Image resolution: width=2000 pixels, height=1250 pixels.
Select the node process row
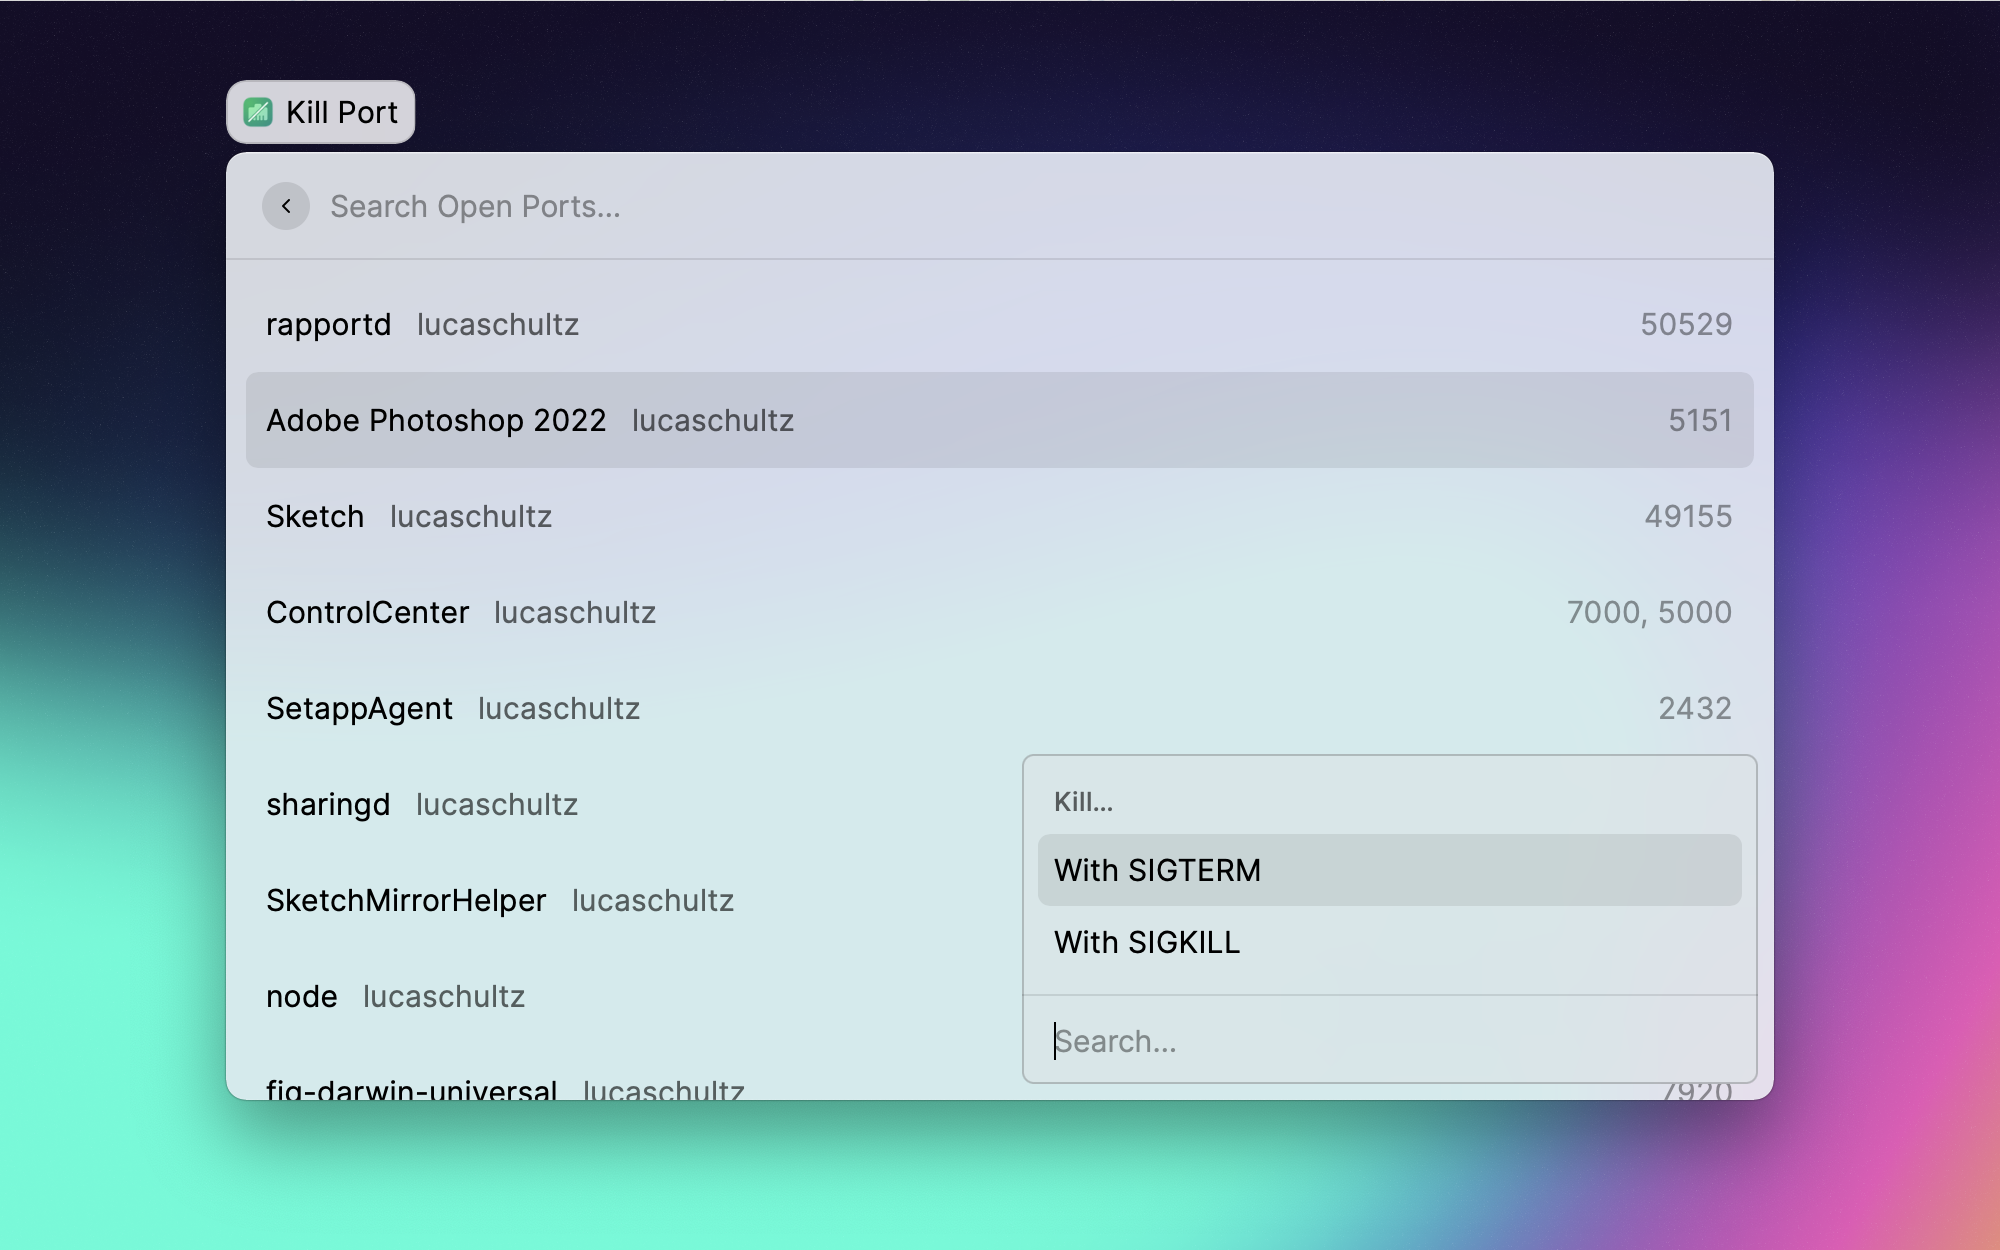[600, 996]
